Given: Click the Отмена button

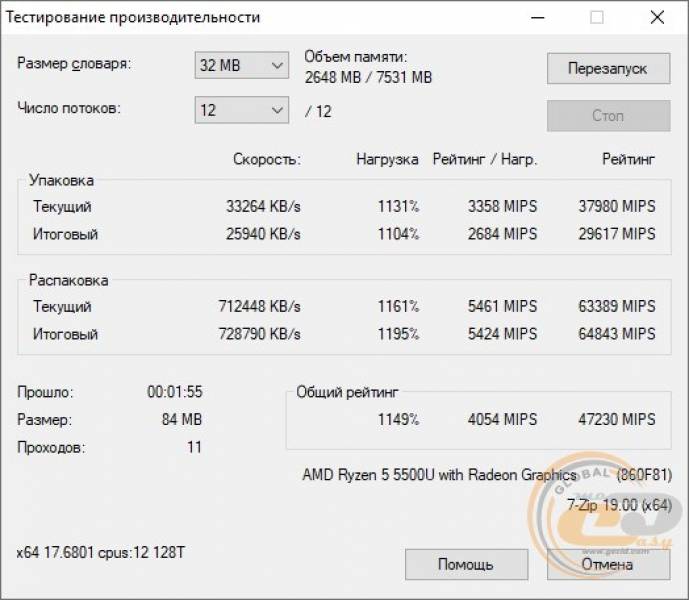Looking at the screenshot, I should coord(609,564).
